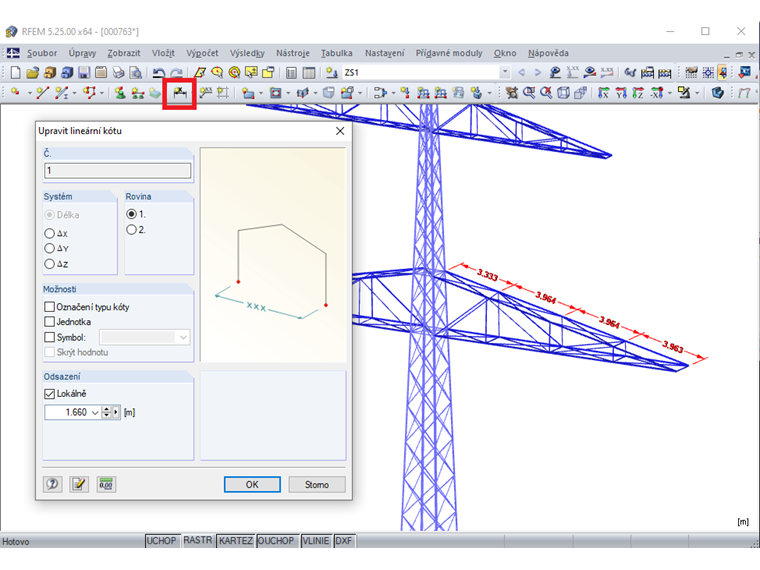This screenshot has height=570, width=760.
Task: Select the ΔZ system option
Action: point(49,264)
